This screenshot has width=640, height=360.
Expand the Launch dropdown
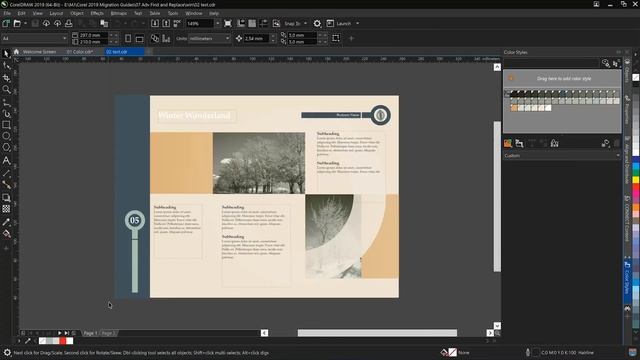pyautogui.click(x=358, y=24)
